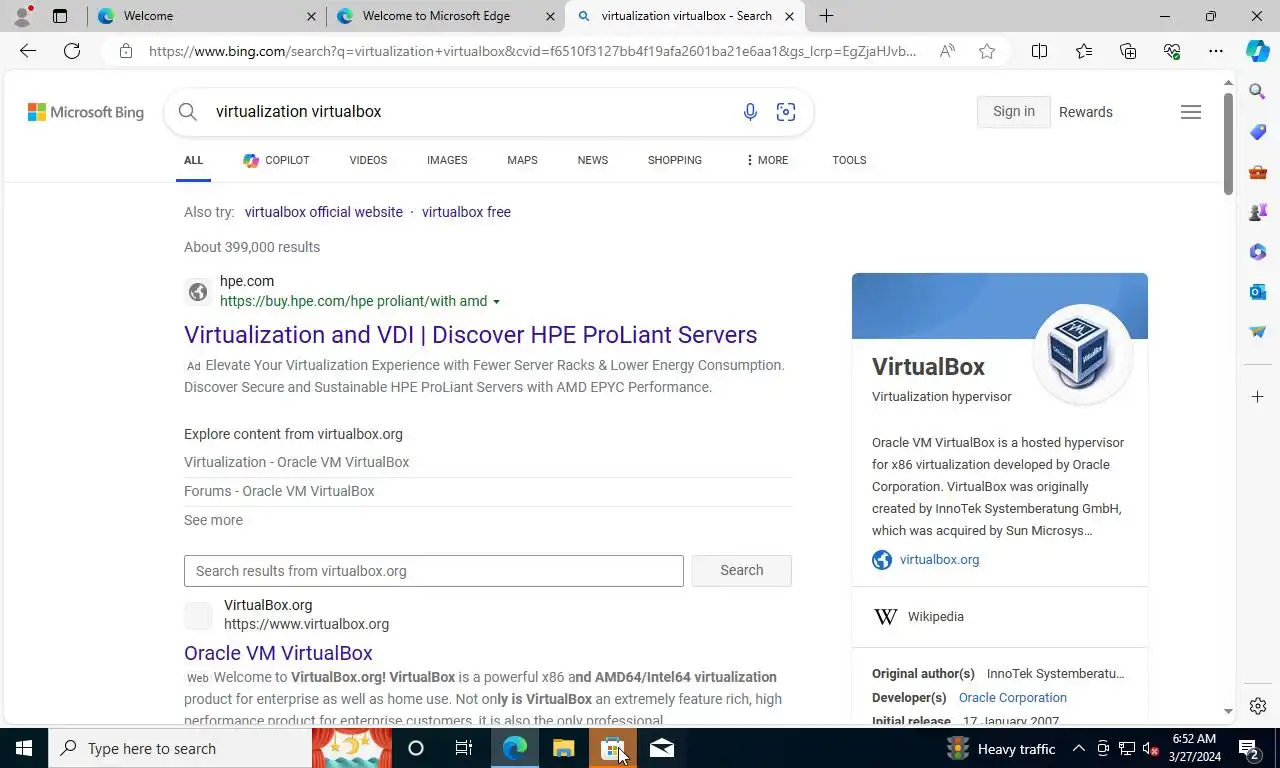Go back with the browser back arrow
The width and height of the screenshot is (1280, 768).
pyautogui.click(x=28, y=51)
